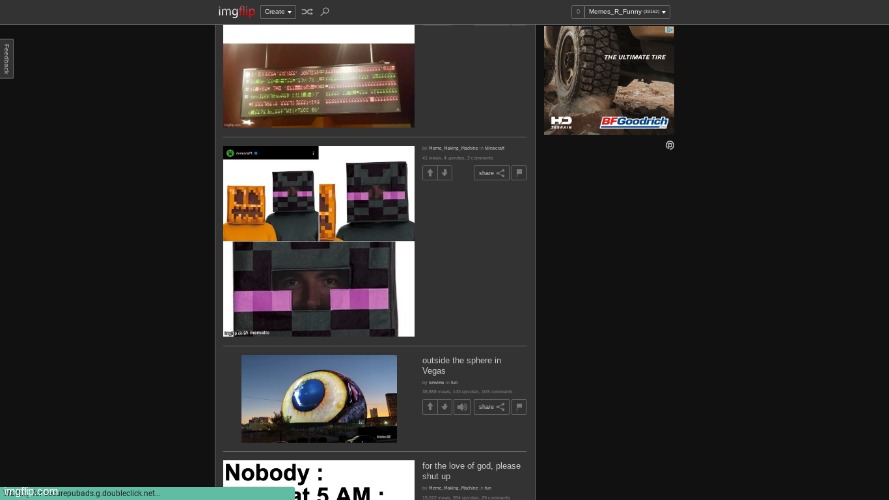
Task: Open fun stream link on Vegas sphere post
Action: click(454, 383)
